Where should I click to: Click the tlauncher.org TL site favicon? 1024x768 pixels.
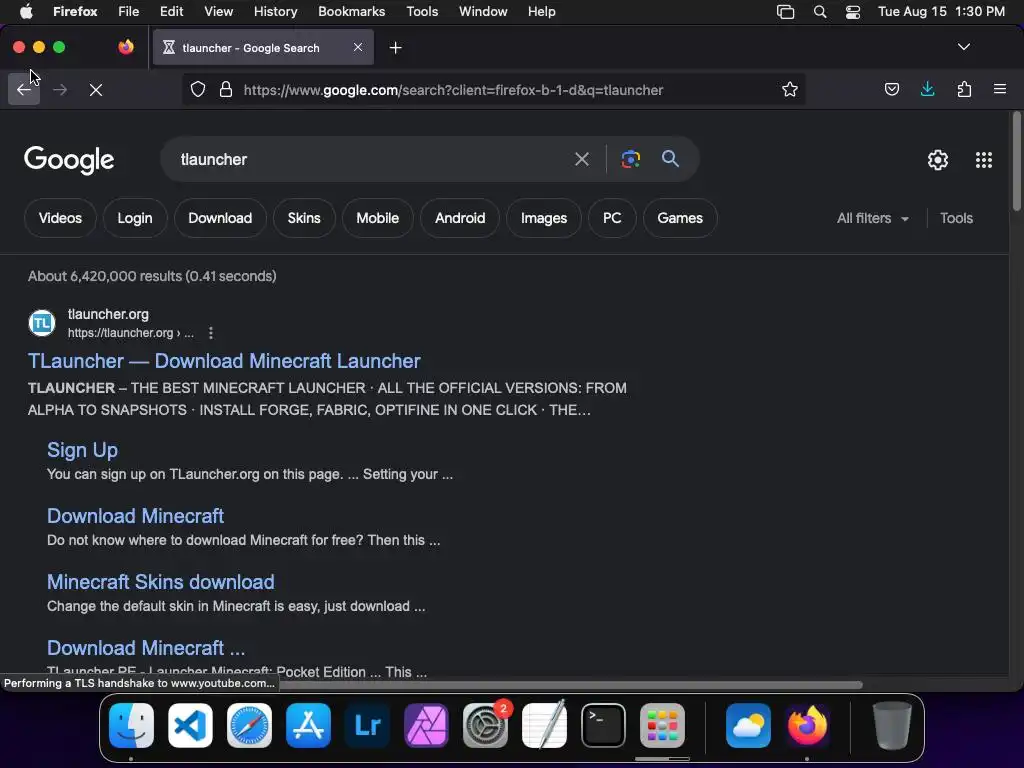42,323
